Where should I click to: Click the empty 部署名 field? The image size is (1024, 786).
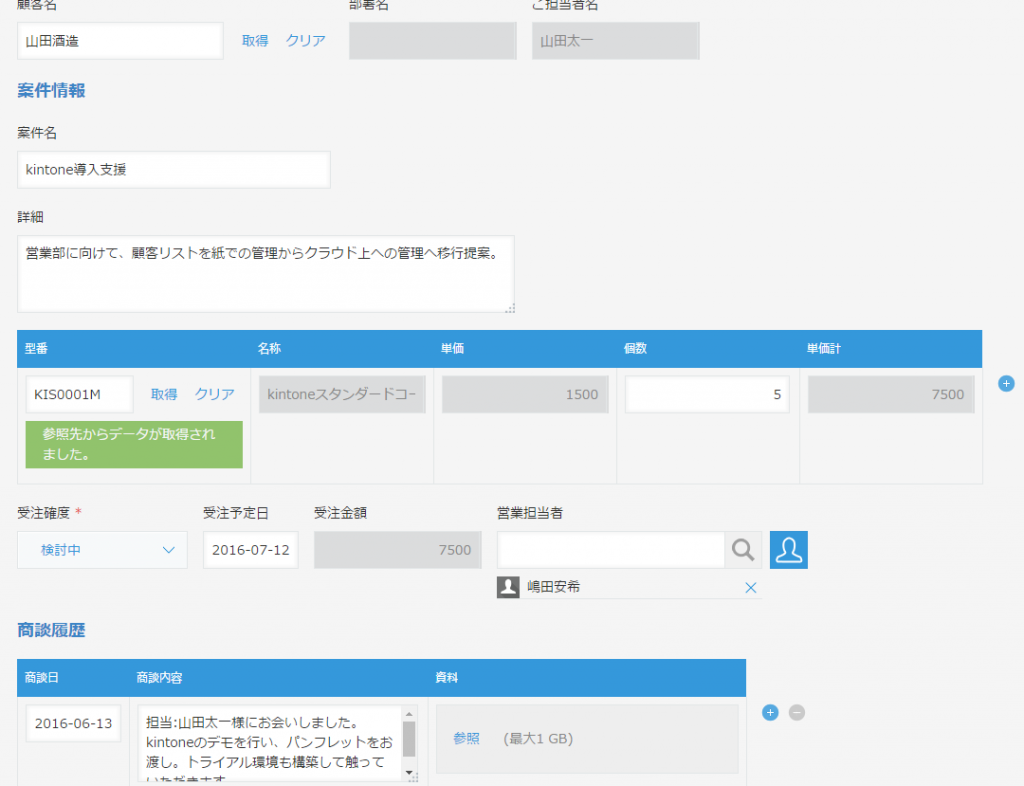pyautogui.click(x=433, y=40)
